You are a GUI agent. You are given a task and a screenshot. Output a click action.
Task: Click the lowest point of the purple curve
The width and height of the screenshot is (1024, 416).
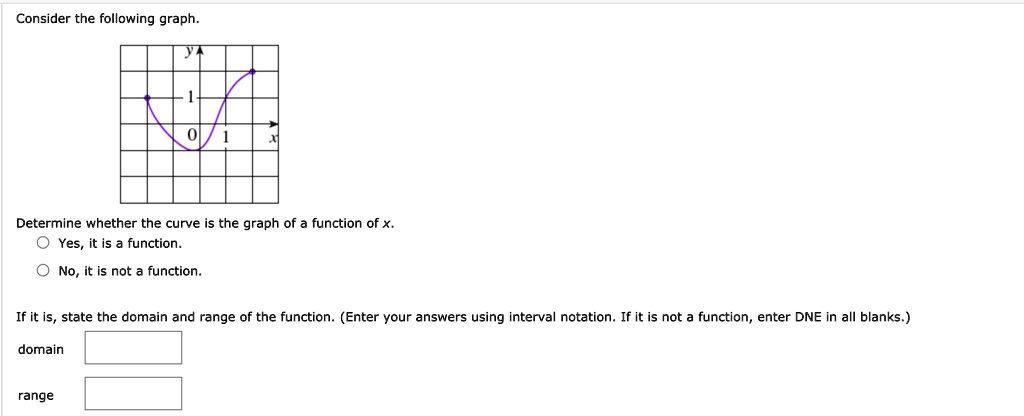[197, 150]
